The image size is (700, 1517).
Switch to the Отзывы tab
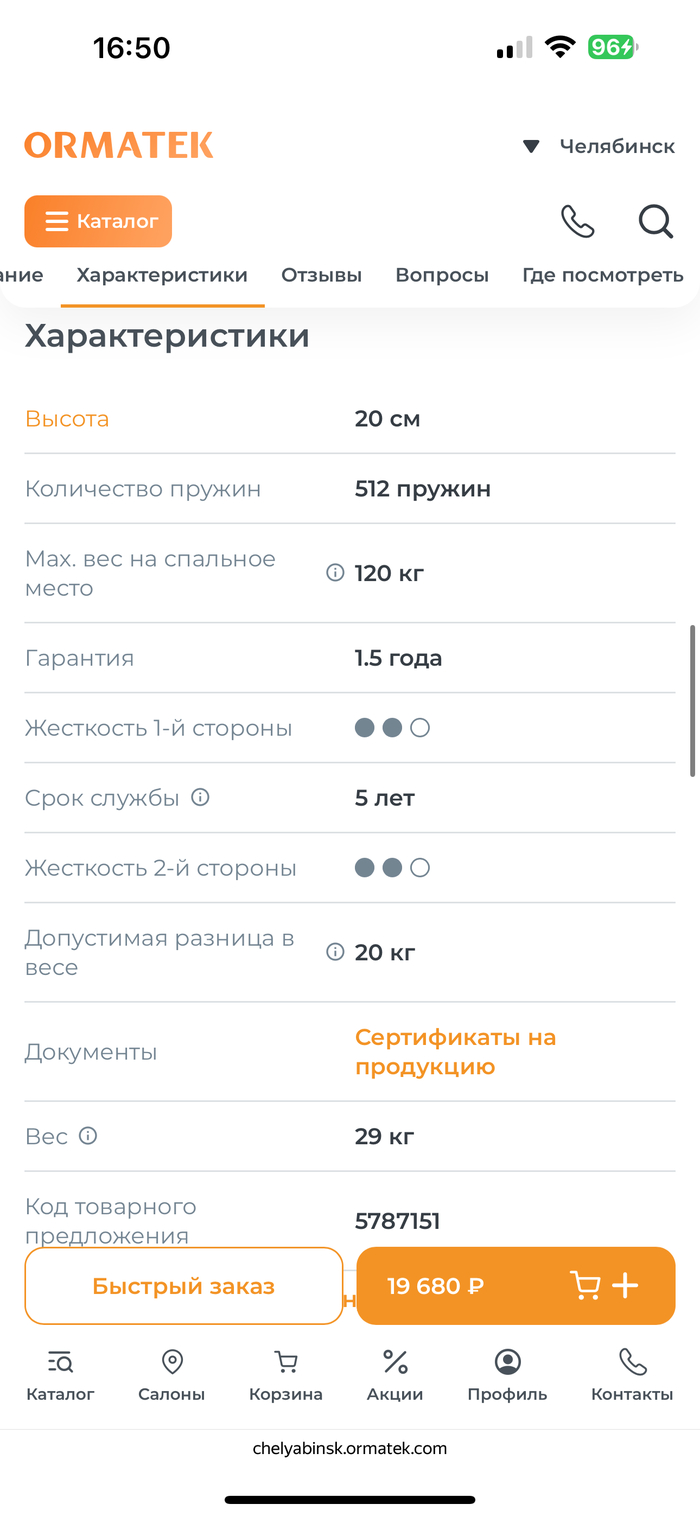321,275
